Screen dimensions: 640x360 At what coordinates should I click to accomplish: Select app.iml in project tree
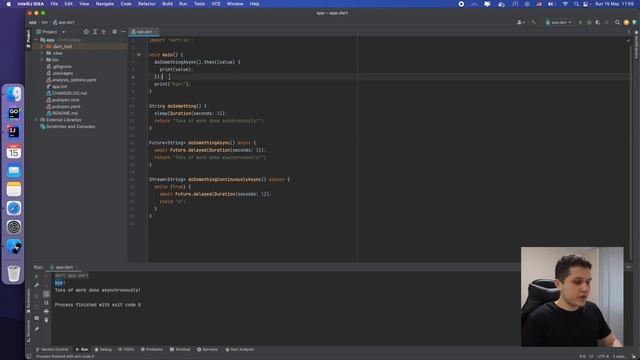point(57,87)
